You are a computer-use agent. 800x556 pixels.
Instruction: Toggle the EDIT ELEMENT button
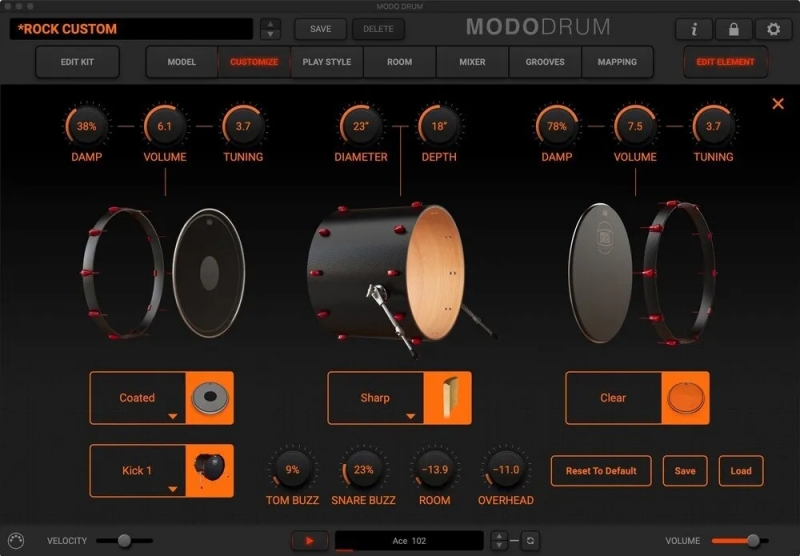click(725, 62)
